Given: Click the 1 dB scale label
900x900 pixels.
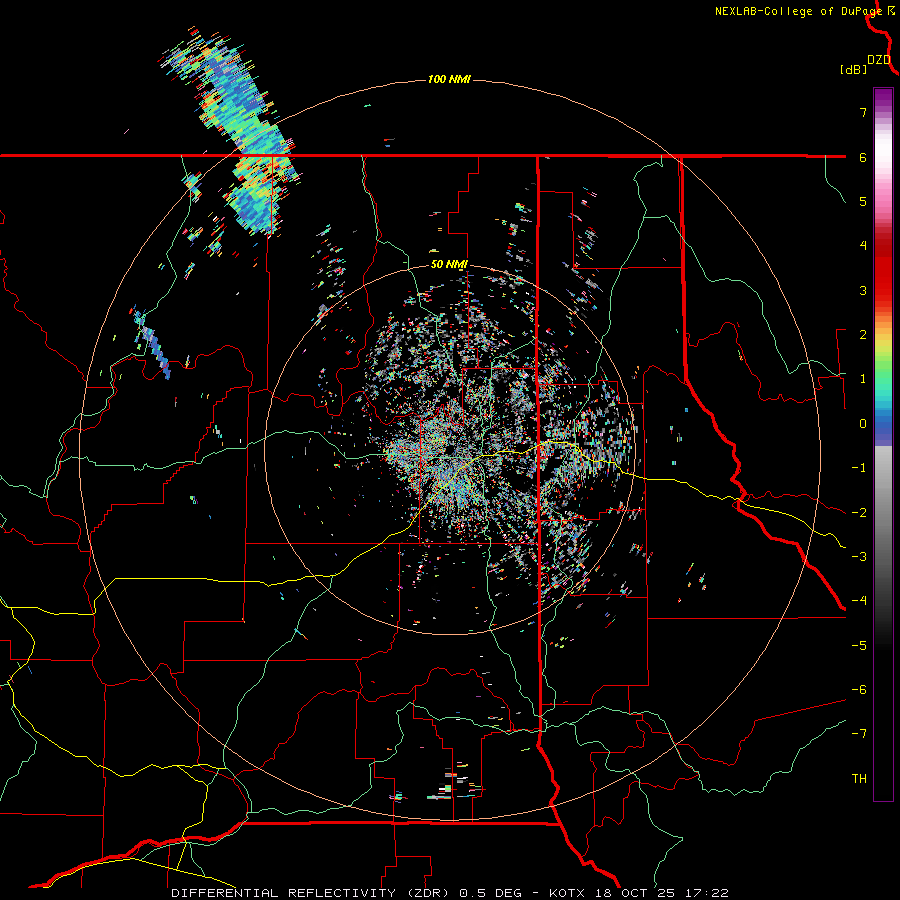Looking at the screenshot, I should pos(863,379).
